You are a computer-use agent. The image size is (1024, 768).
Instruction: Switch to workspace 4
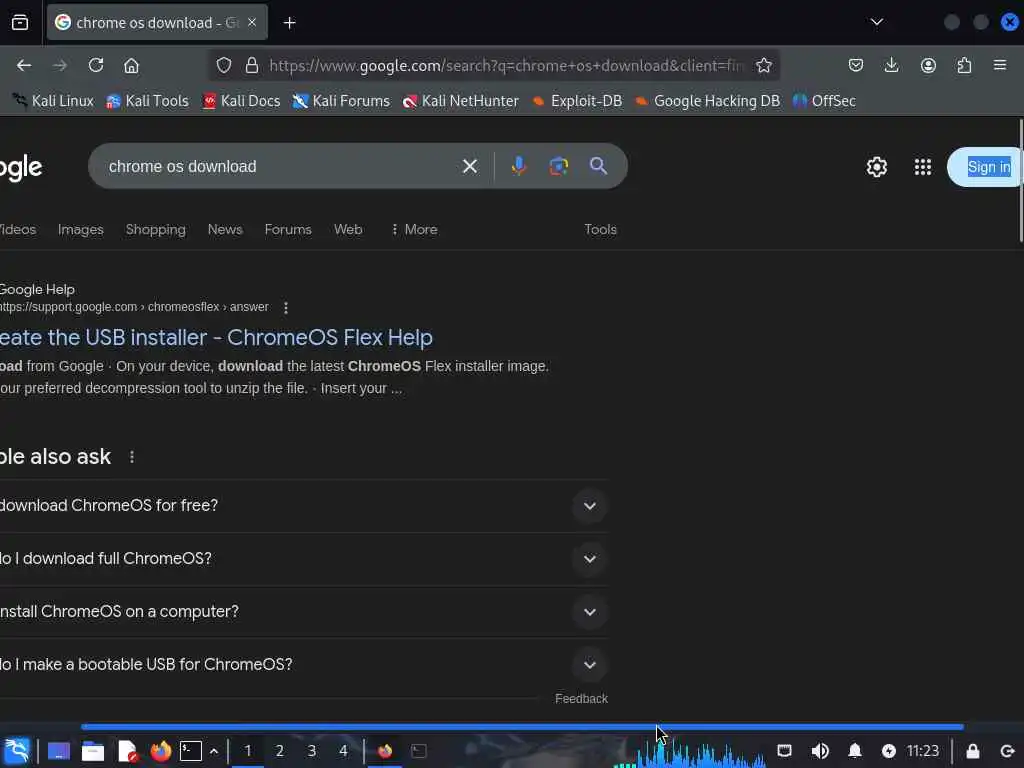pos(344,751)
